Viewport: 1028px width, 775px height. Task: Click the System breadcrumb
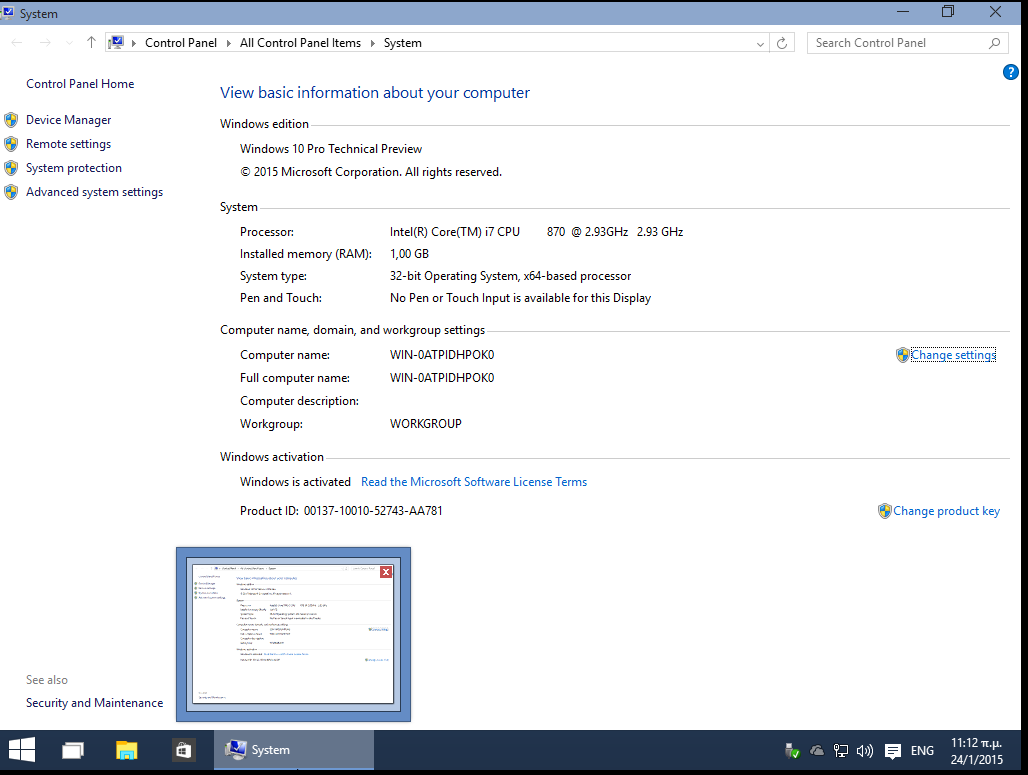[x=403, y=43]
